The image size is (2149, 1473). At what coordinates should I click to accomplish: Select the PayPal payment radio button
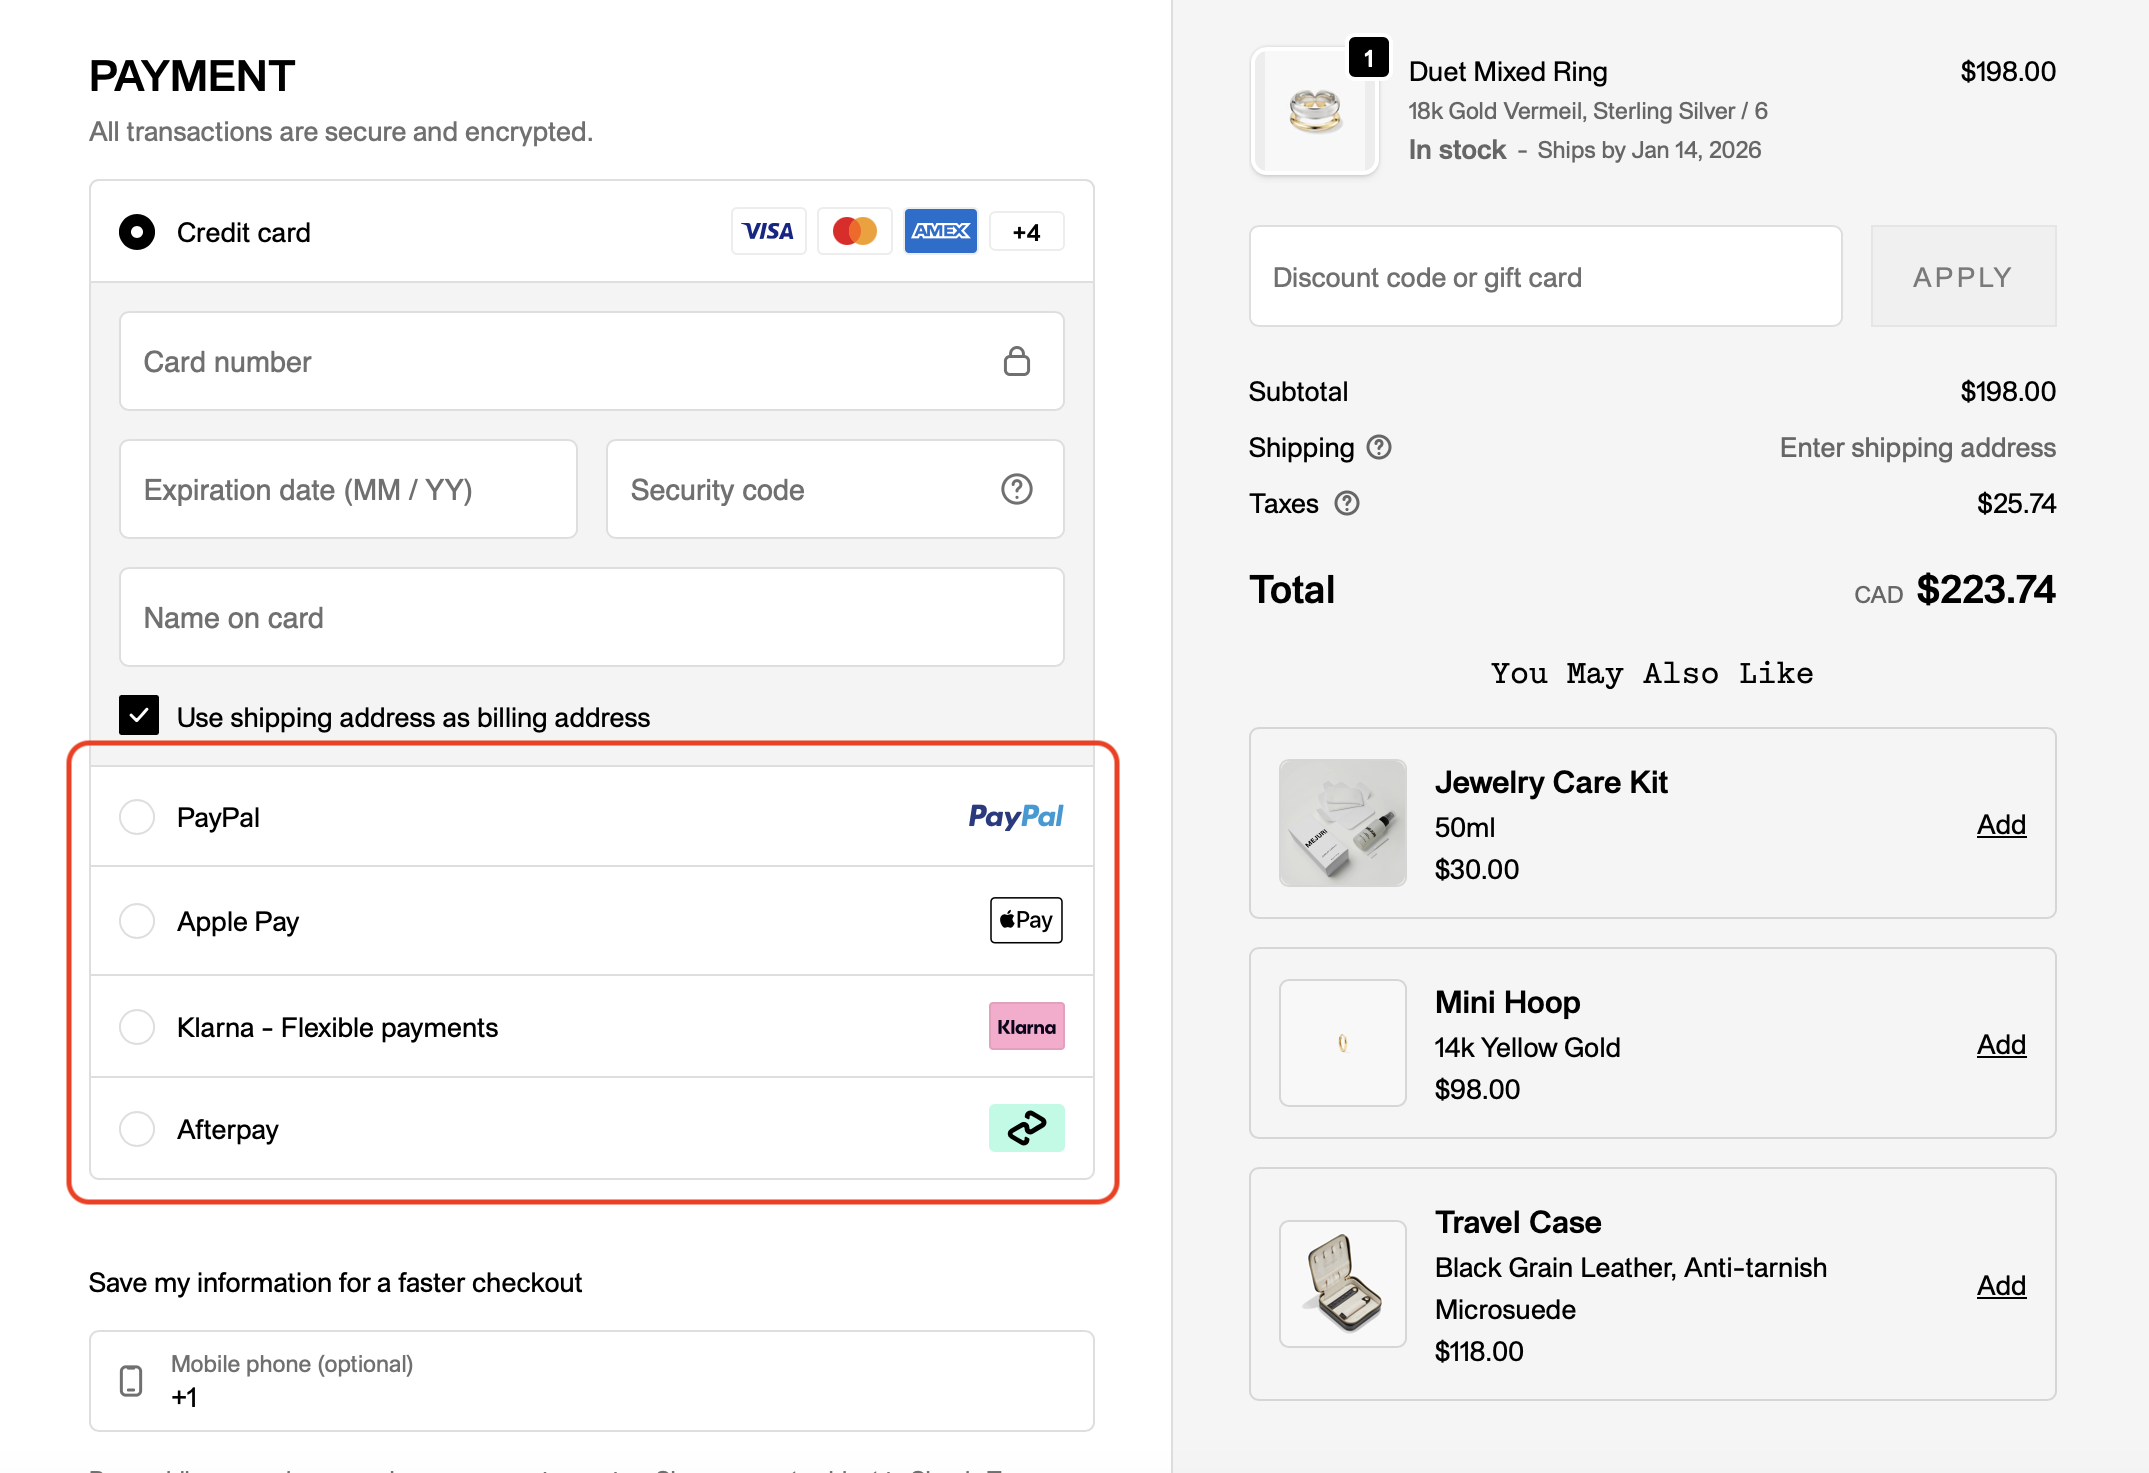(137, 816)
